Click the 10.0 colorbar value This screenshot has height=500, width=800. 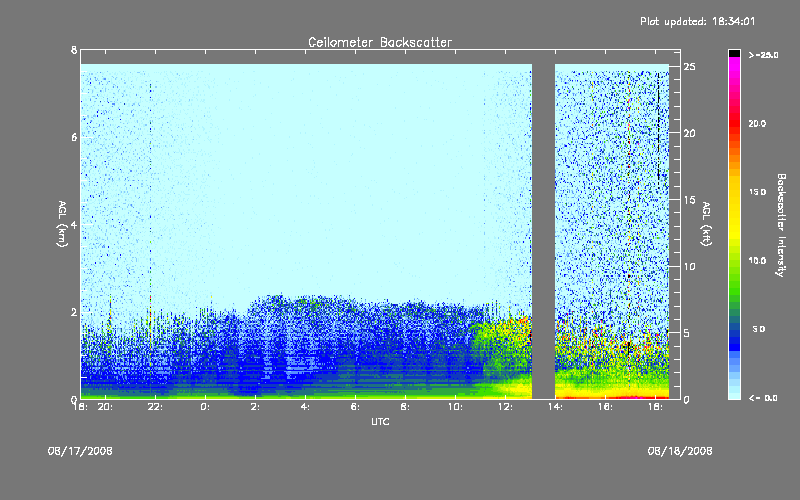(757, 261)
